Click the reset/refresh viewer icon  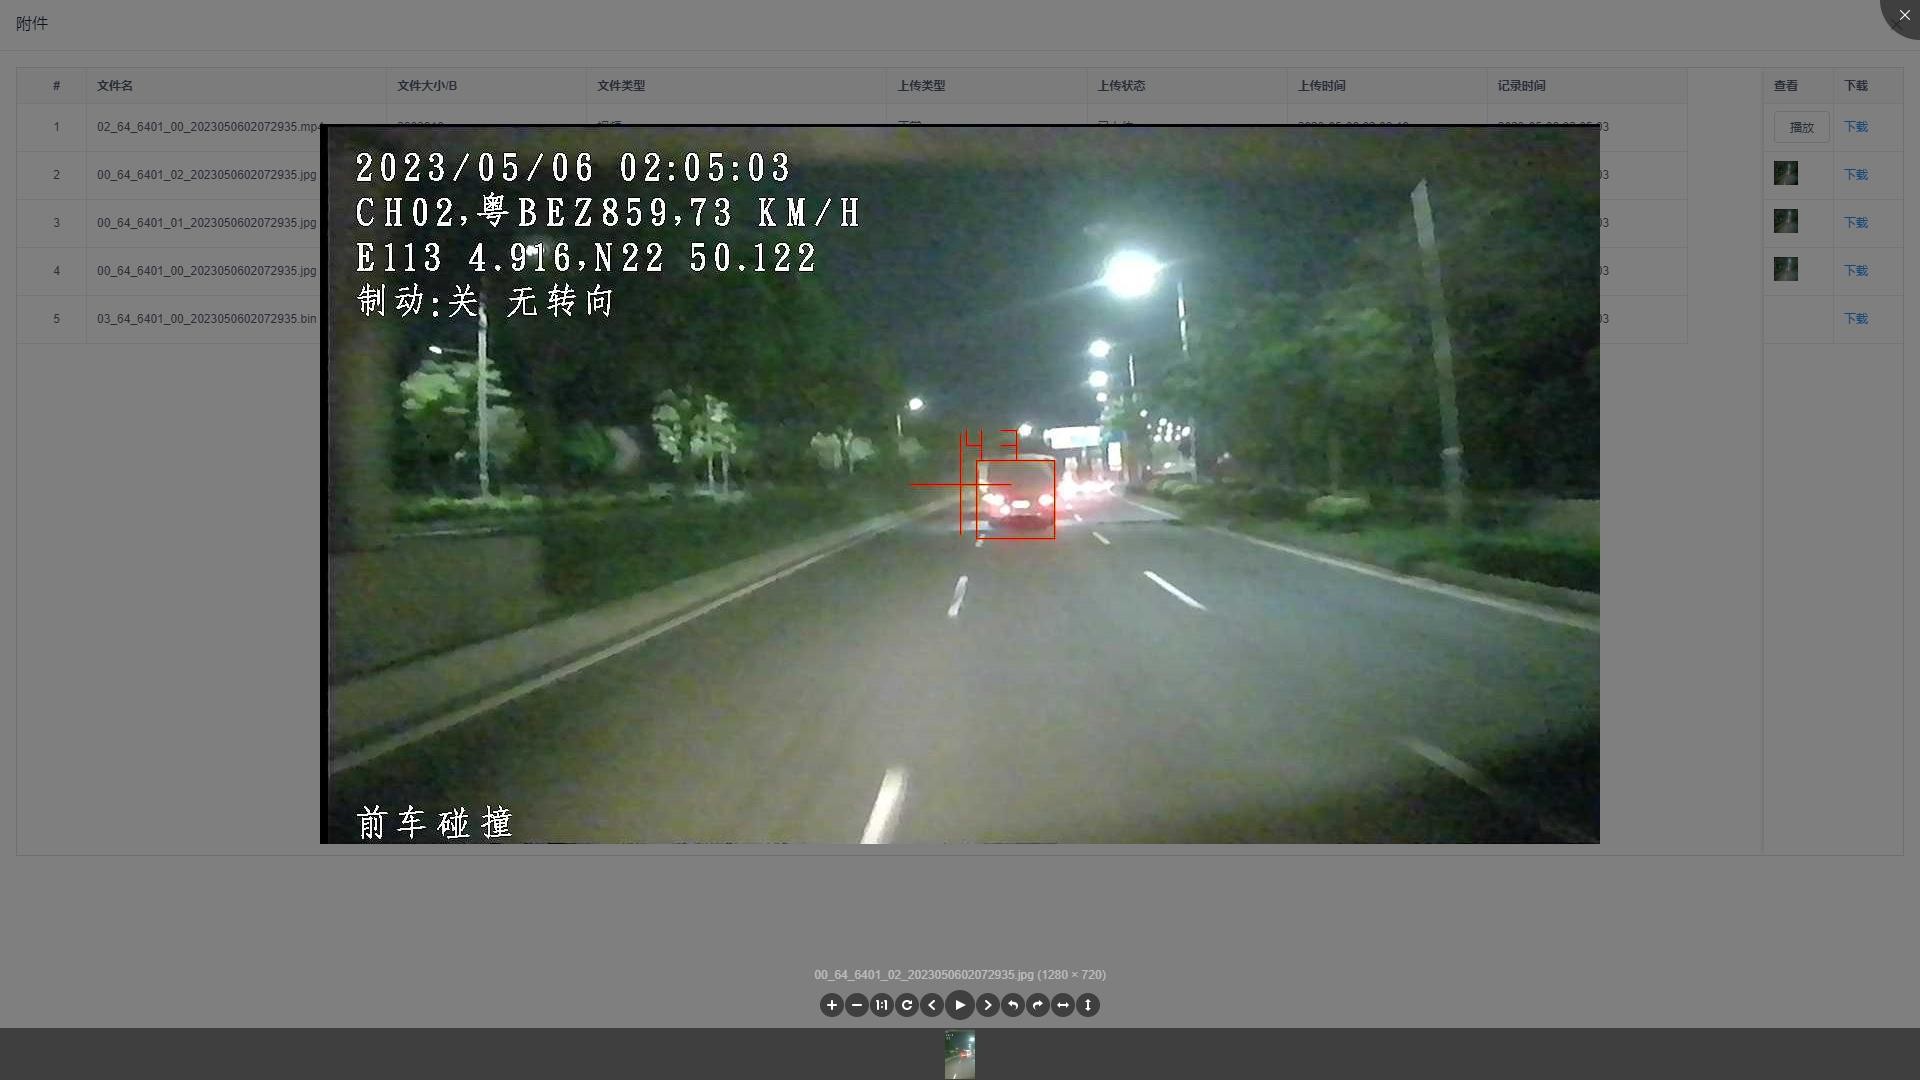click(907, 1005)
